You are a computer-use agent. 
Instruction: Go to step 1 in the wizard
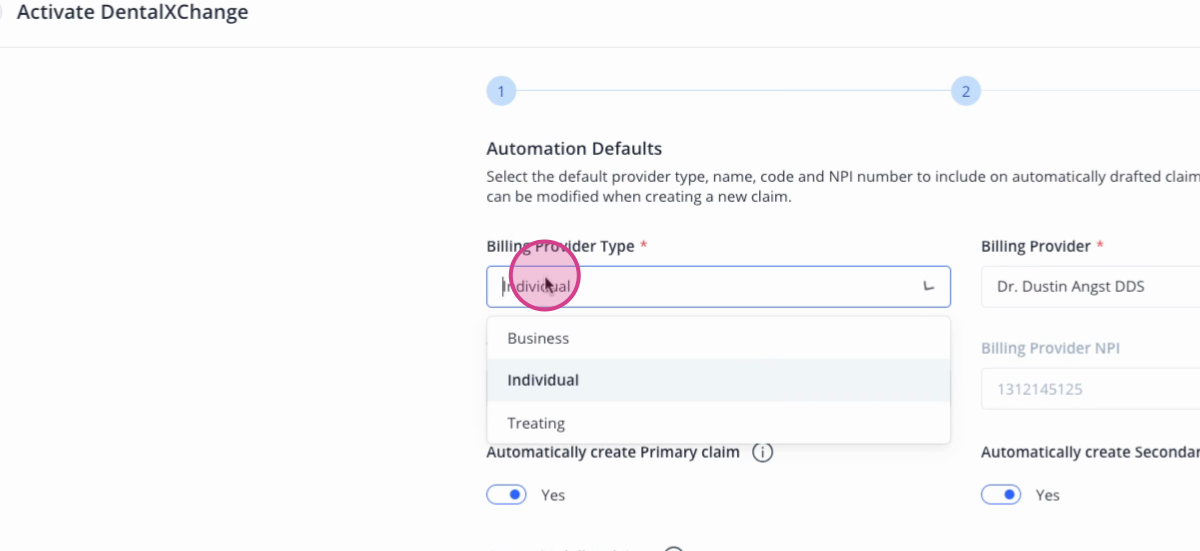[501, 92]
